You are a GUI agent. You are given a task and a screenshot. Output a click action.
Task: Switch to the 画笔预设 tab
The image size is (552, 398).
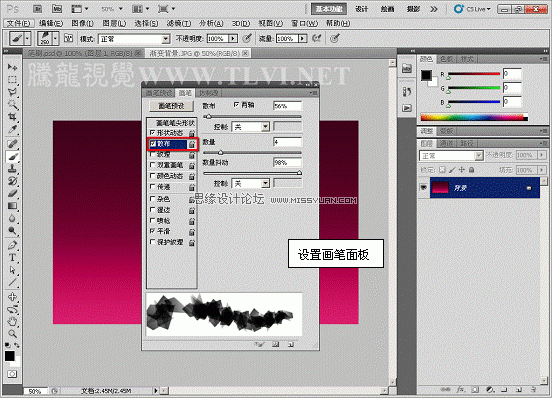click(x=158, y=93)
